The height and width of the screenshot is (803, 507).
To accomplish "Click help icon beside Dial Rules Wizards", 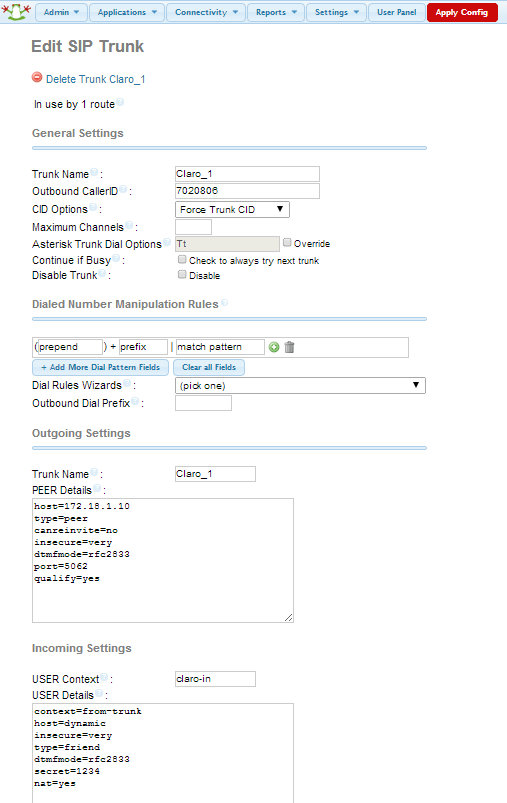I will 127,383.
